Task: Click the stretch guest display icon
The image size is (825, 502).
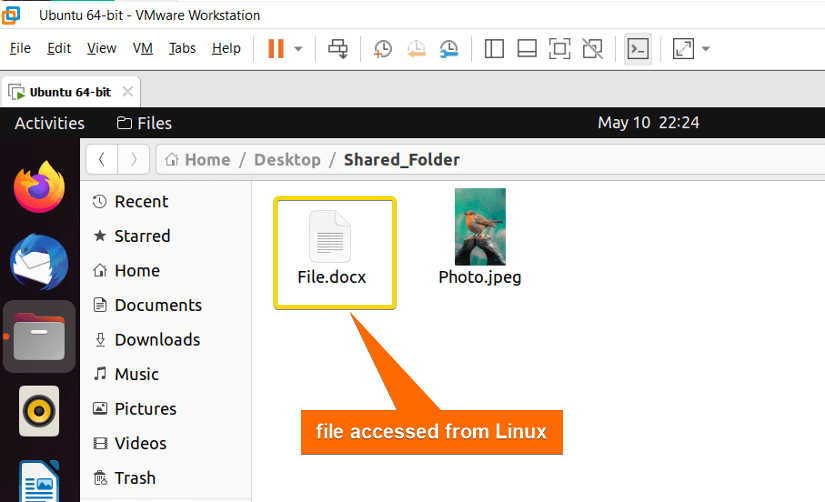Action: [x=683, y=49]
